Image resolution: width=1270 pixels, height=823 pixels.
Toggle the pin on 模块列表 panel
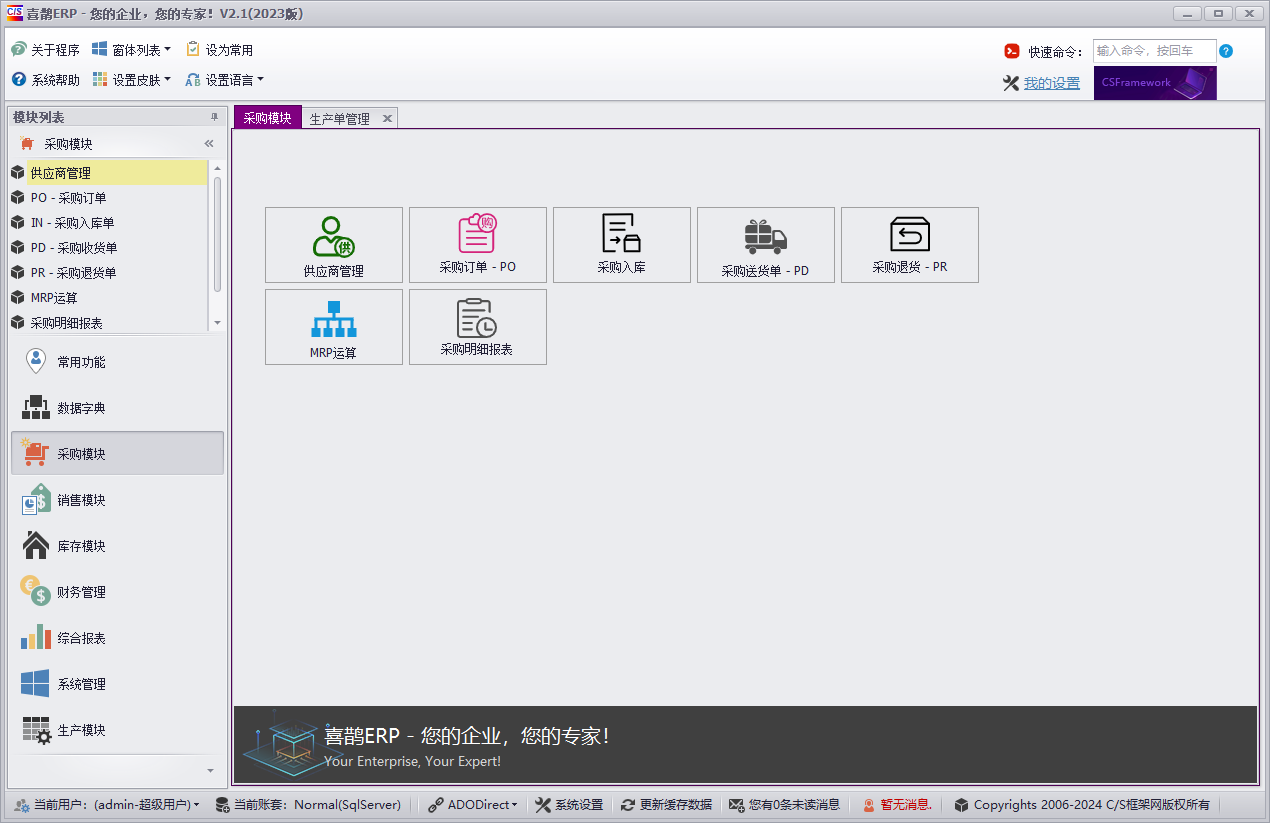coord(214,117)
